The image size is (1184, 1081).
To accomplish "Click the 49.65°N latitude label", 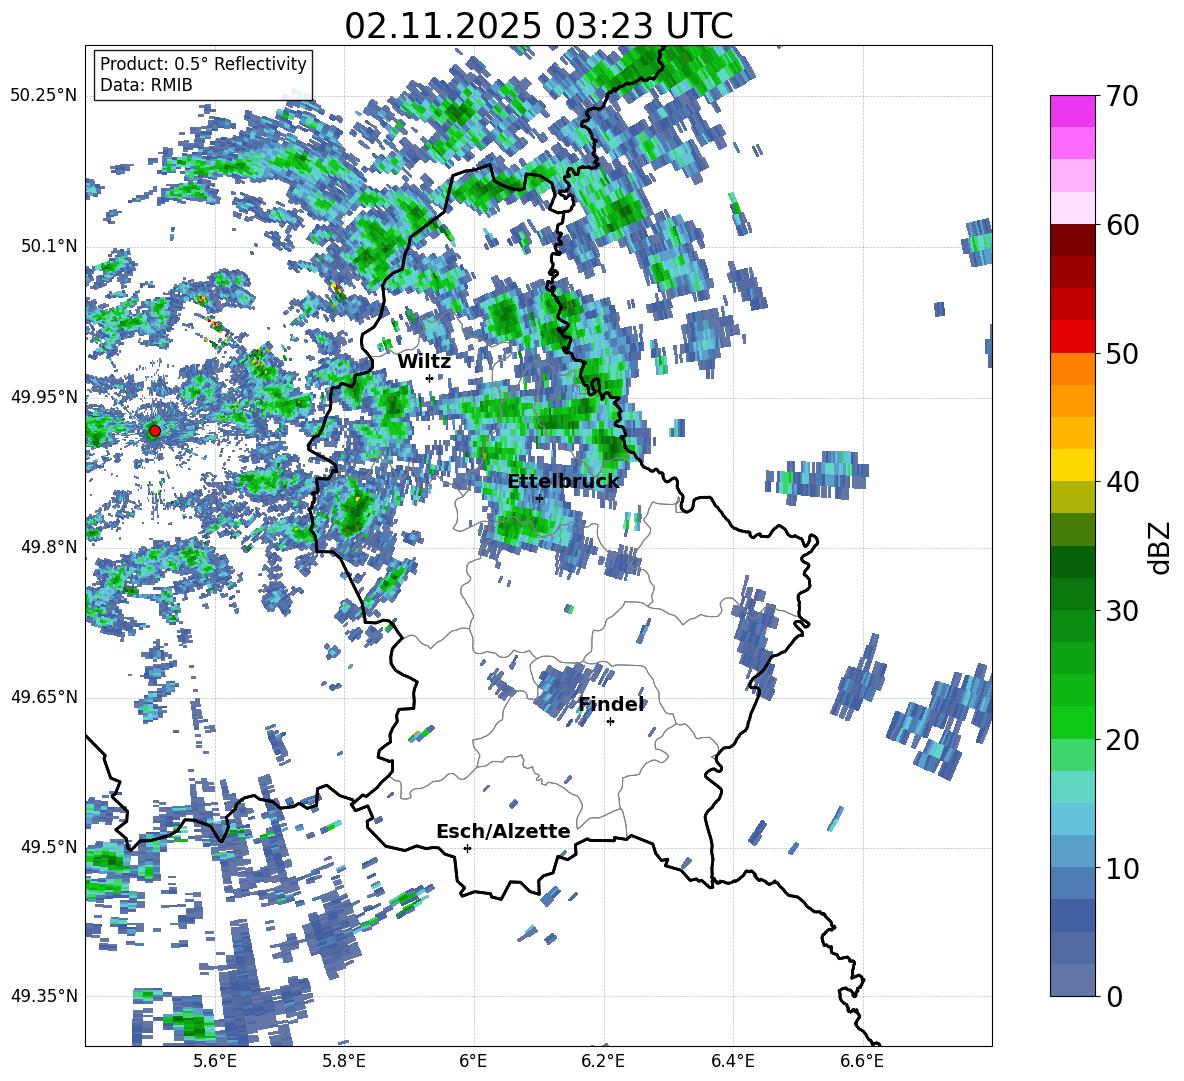I will pyautogui.click(x=44, y=696).
